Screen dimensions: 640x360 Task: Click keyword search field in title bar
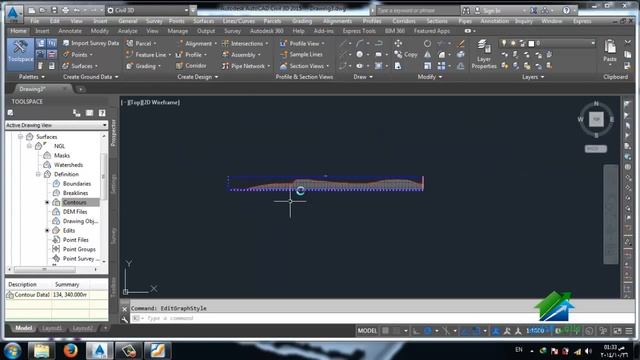(416, 10)
